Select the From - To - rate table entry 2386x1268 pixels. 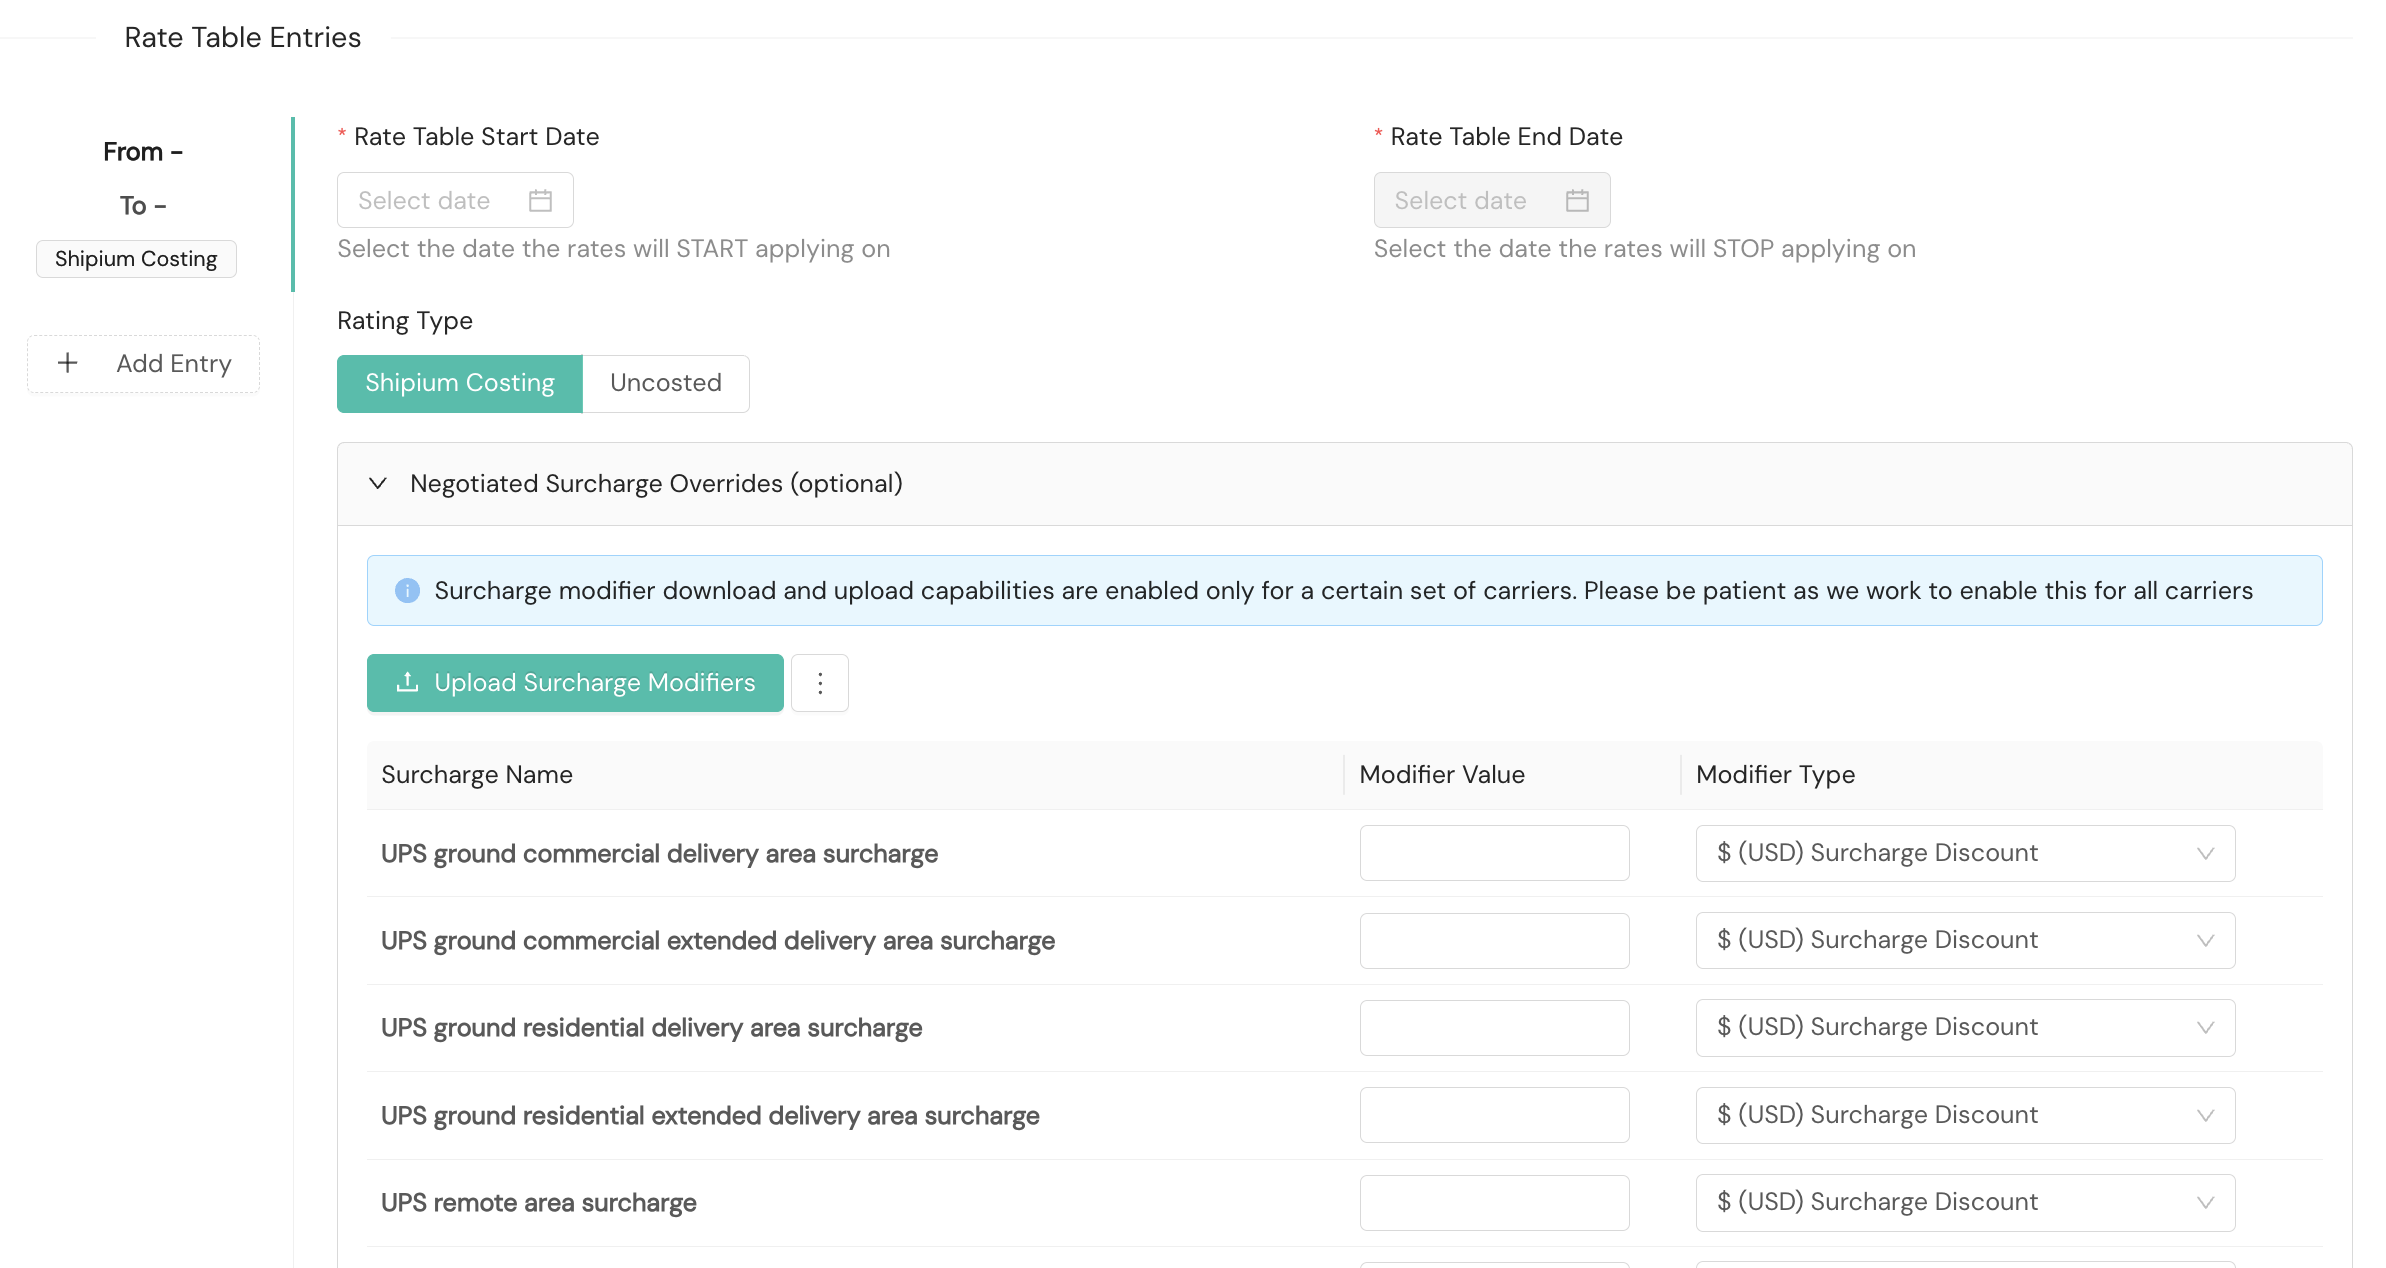[x=143, y=178]
